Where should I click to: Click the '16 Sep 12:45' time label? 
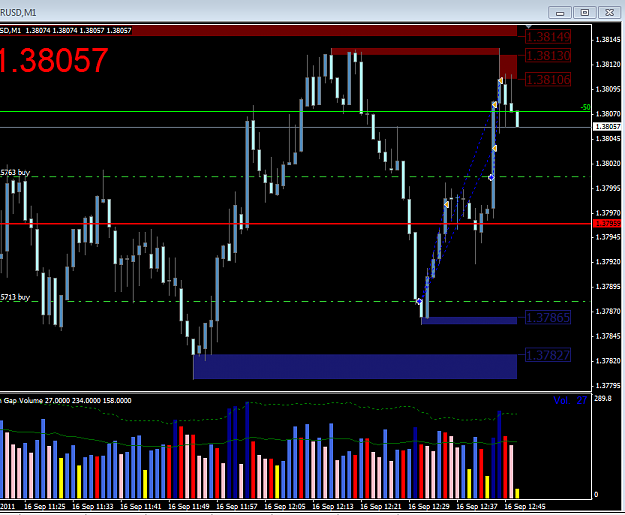pyautogui.click(x=525, y=506)
